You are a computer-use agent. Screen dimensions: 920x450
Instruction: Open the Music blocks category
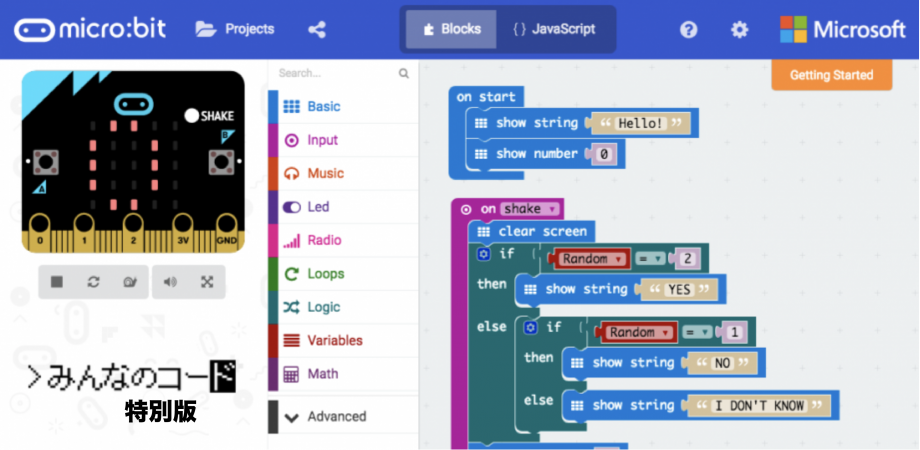click(x=343, y=174)
